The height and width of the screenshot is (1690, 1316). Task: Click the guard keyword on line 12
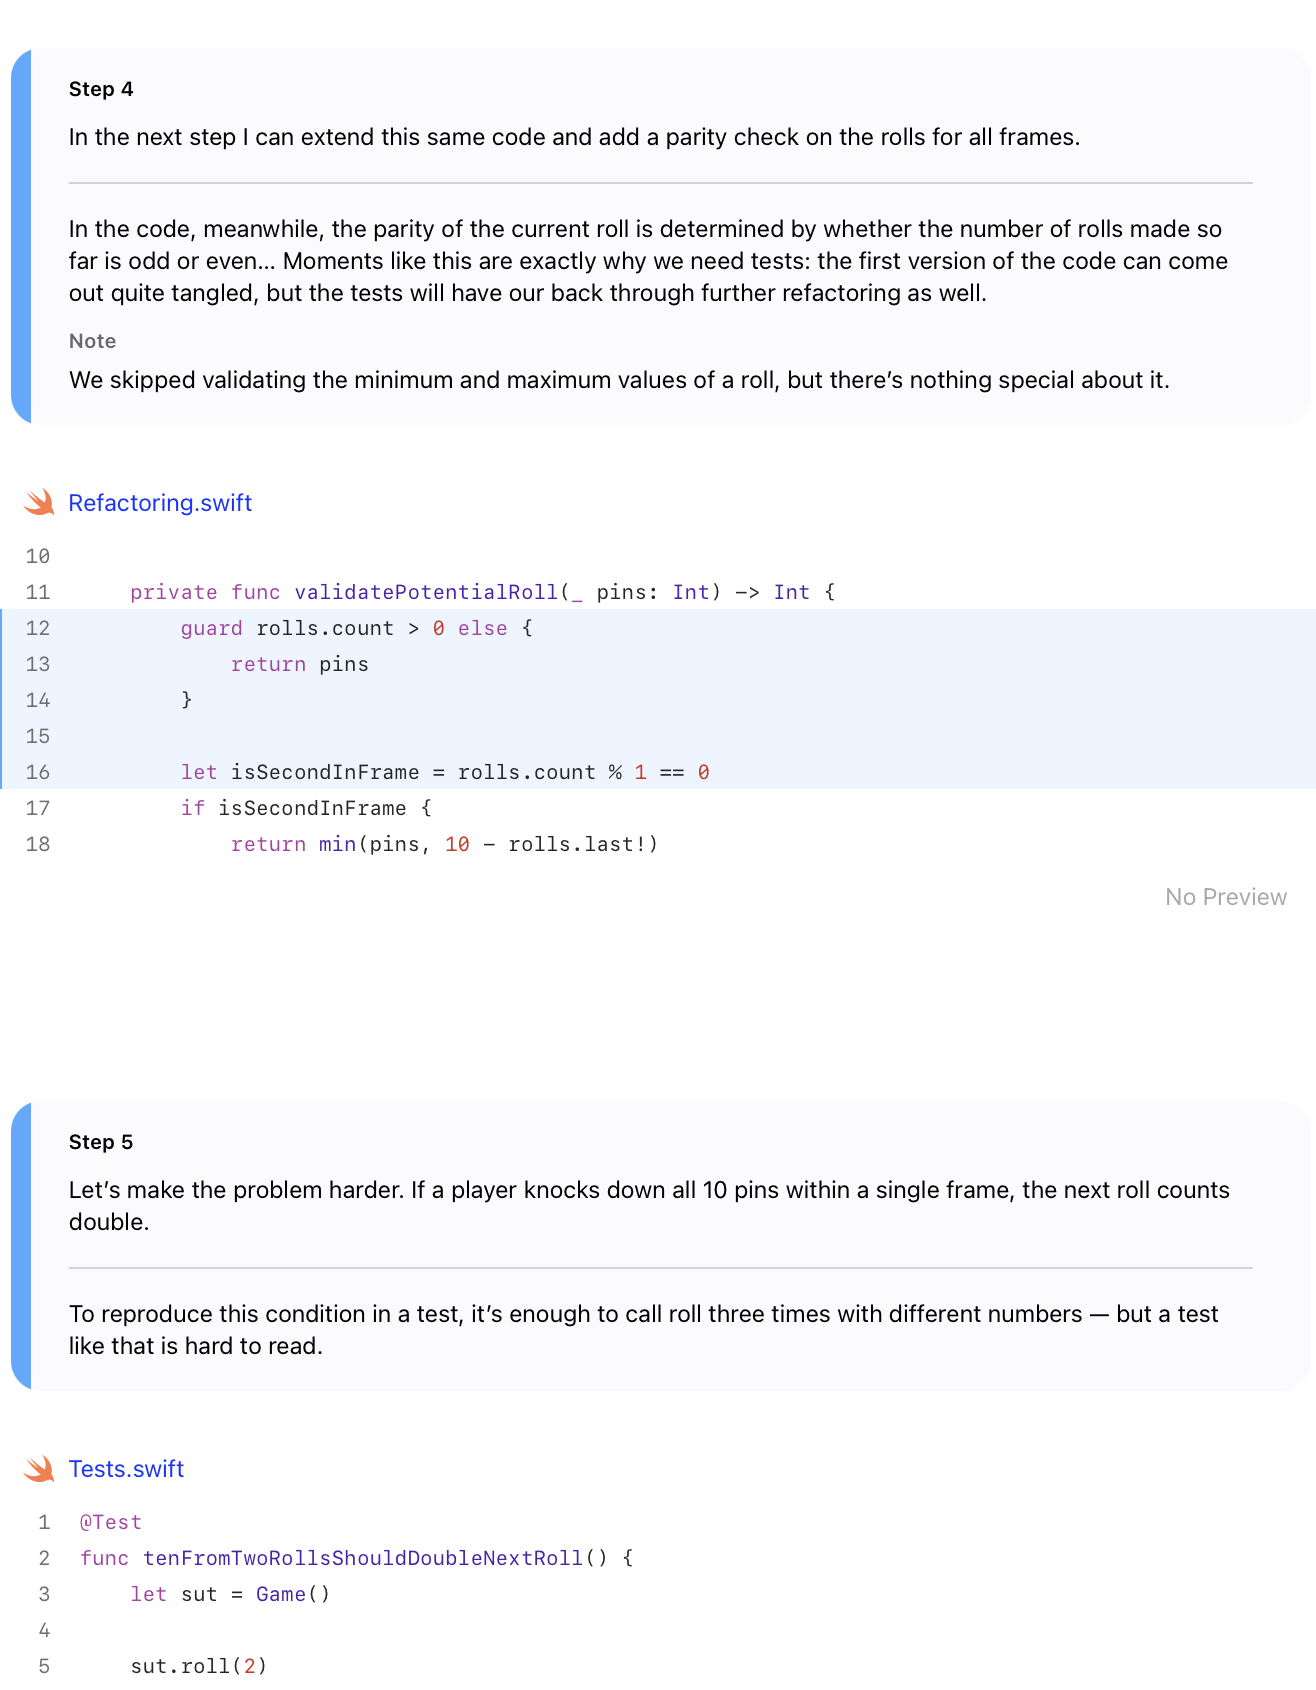point(212,628)
